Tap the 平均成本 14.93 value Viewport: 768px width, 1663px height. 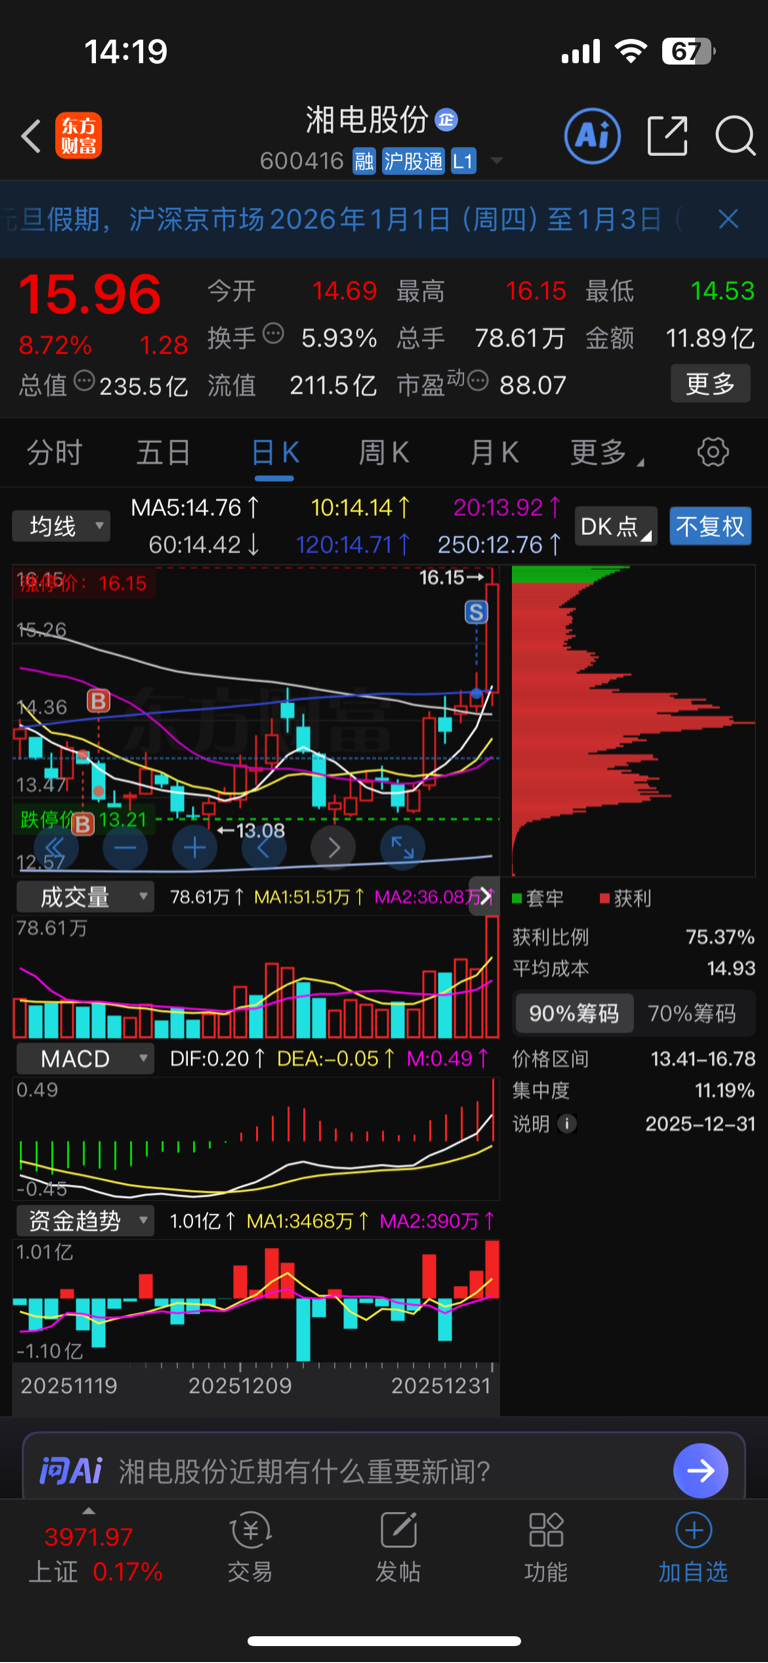[x=731, y=968]
